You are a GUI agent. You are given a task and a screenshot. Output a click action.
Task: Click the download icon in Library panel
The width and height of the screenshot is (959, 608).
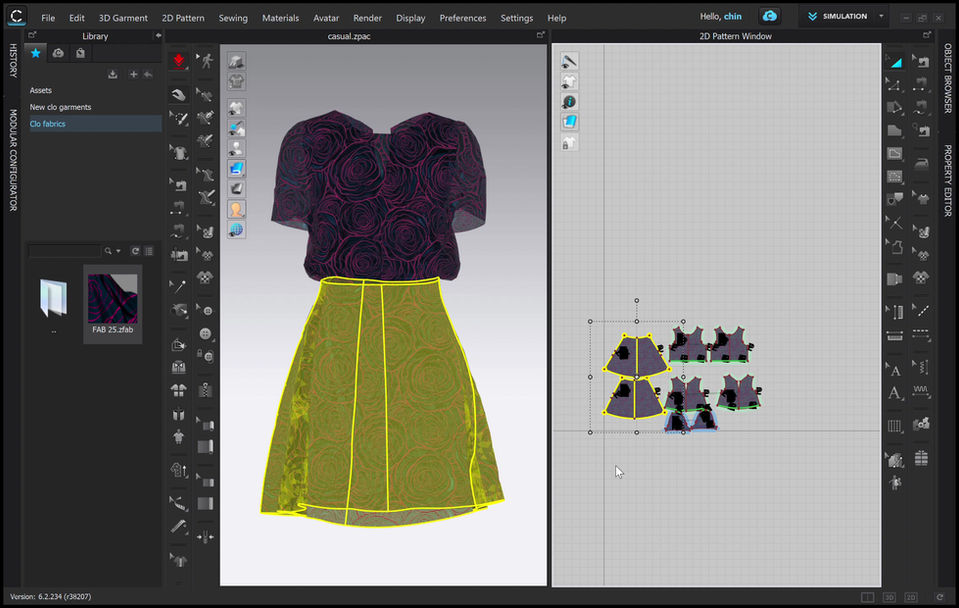coord(113,74)
